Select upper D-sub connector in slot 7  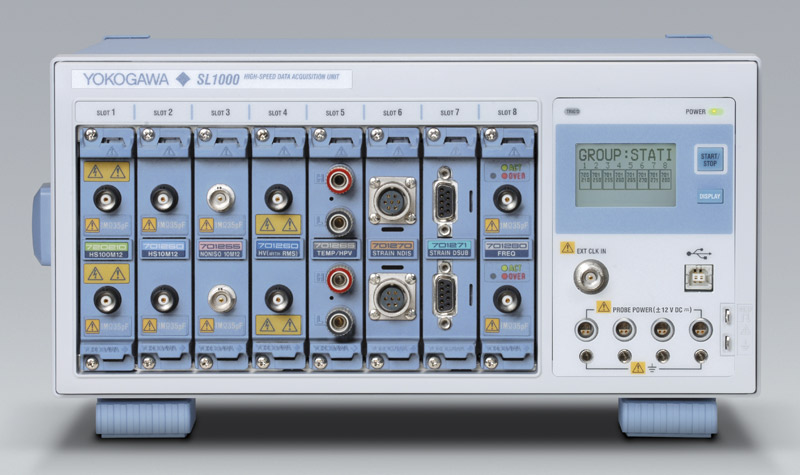pos(444,201)
